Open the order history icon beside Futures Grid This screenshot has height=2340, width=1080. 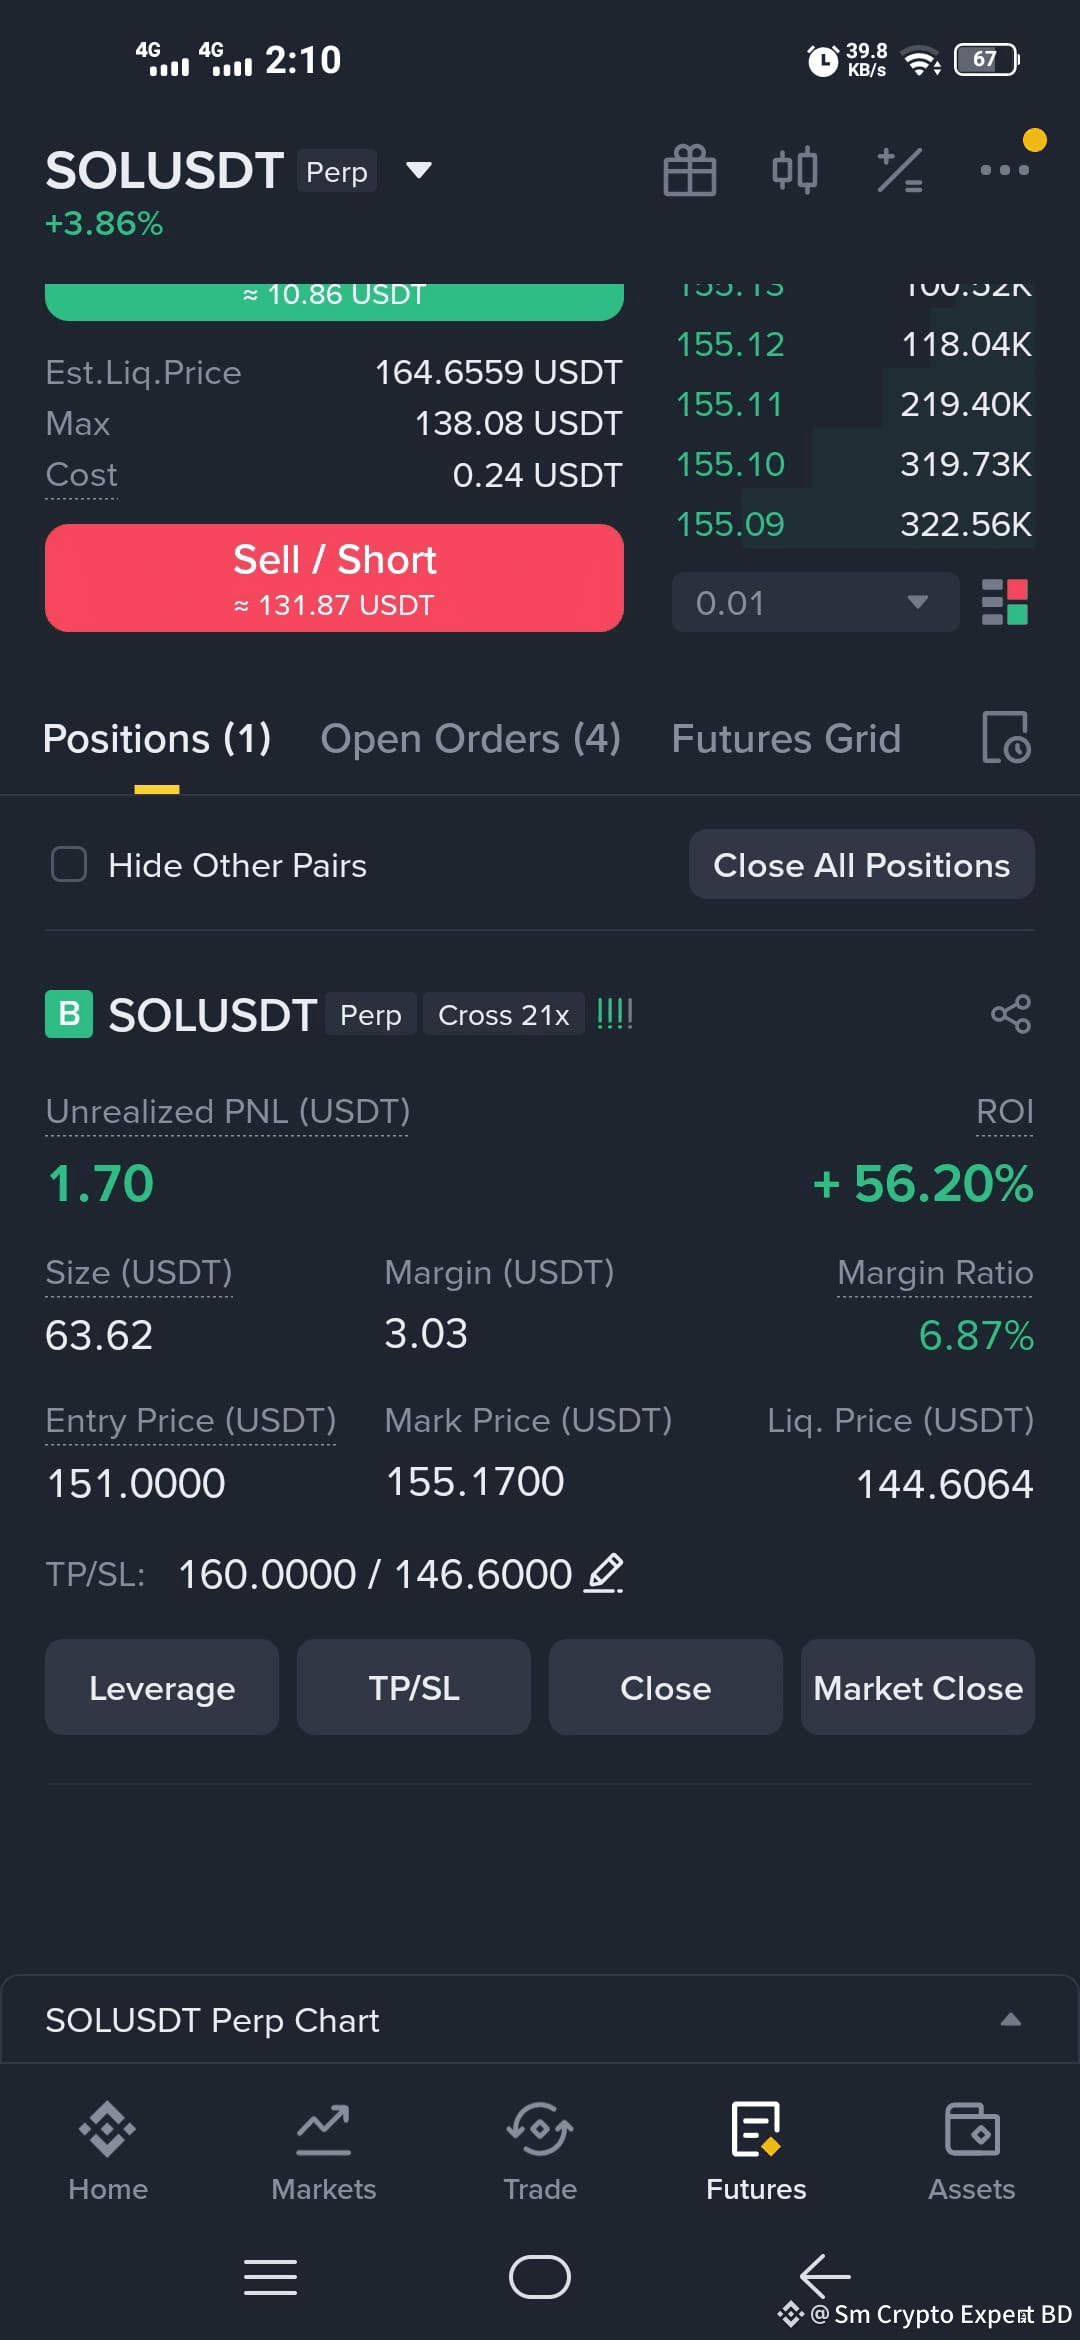[x=1006, y=738]
